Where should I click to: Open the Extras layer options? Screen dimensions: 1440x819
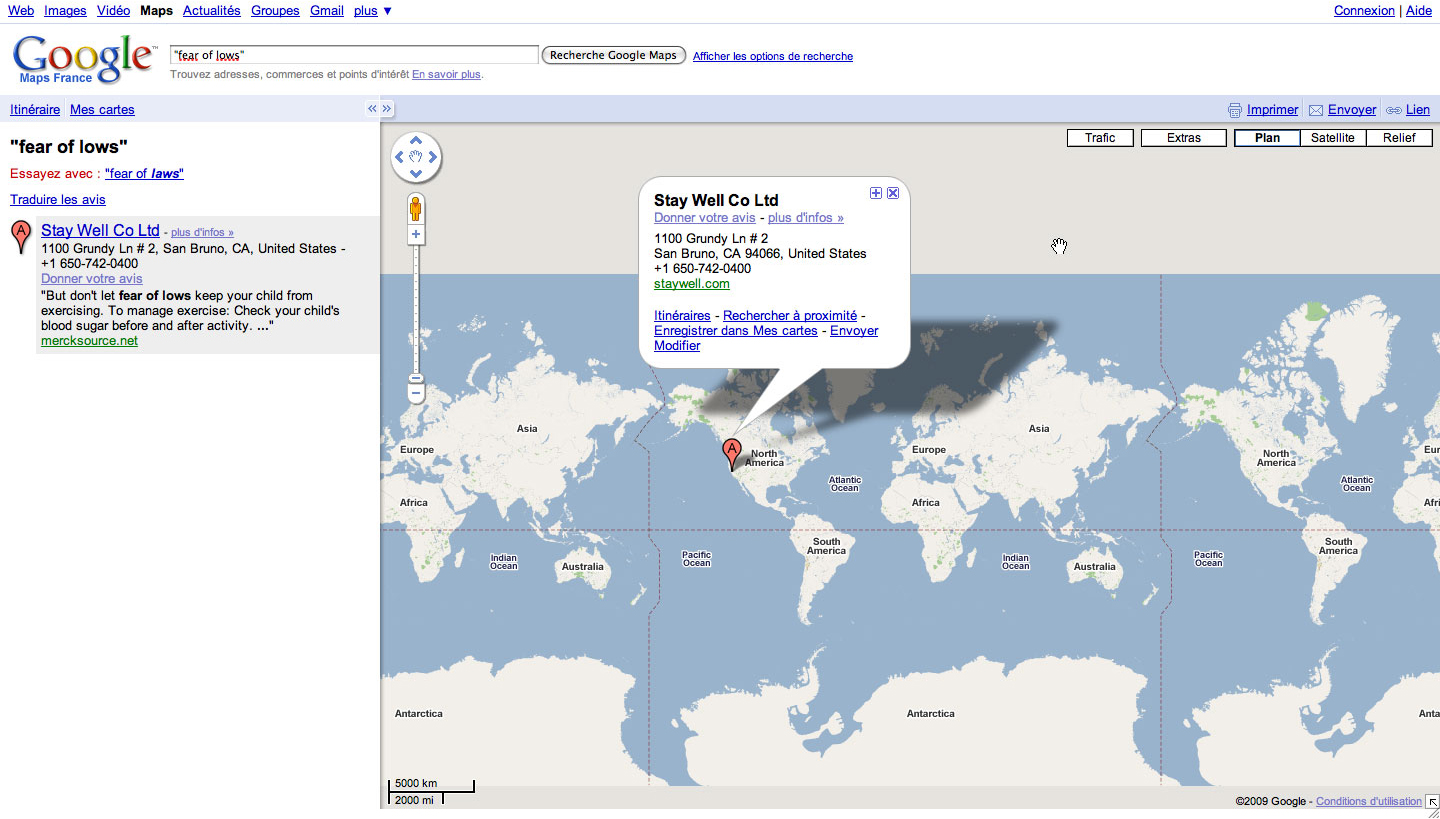tap(1184, 138)
